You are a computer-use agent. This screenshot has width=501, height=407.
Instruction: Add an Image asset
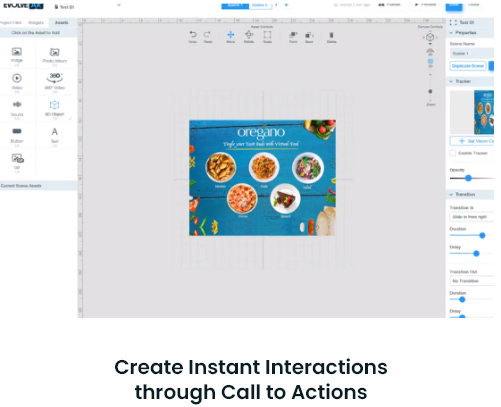tap(17, 55)
